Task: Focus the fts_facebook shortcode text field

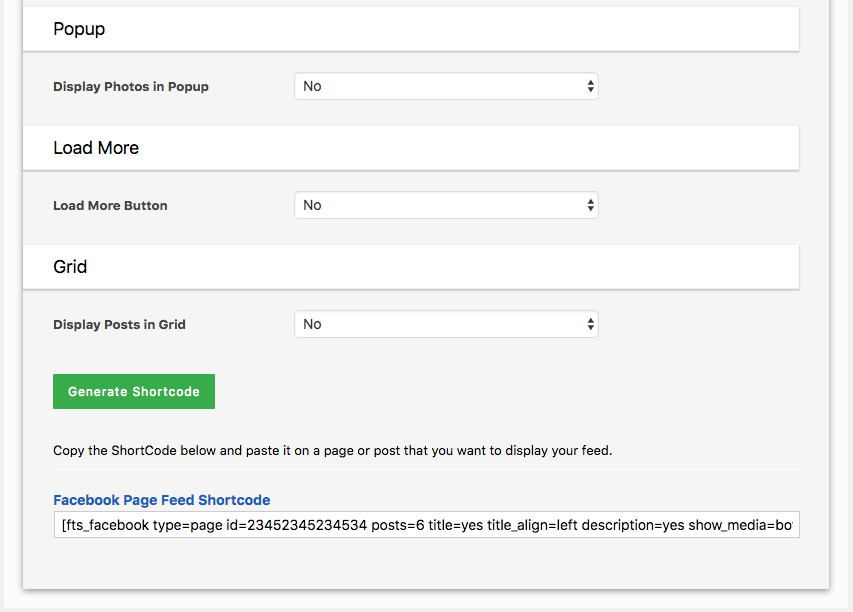Action: (x=426, y=524)
